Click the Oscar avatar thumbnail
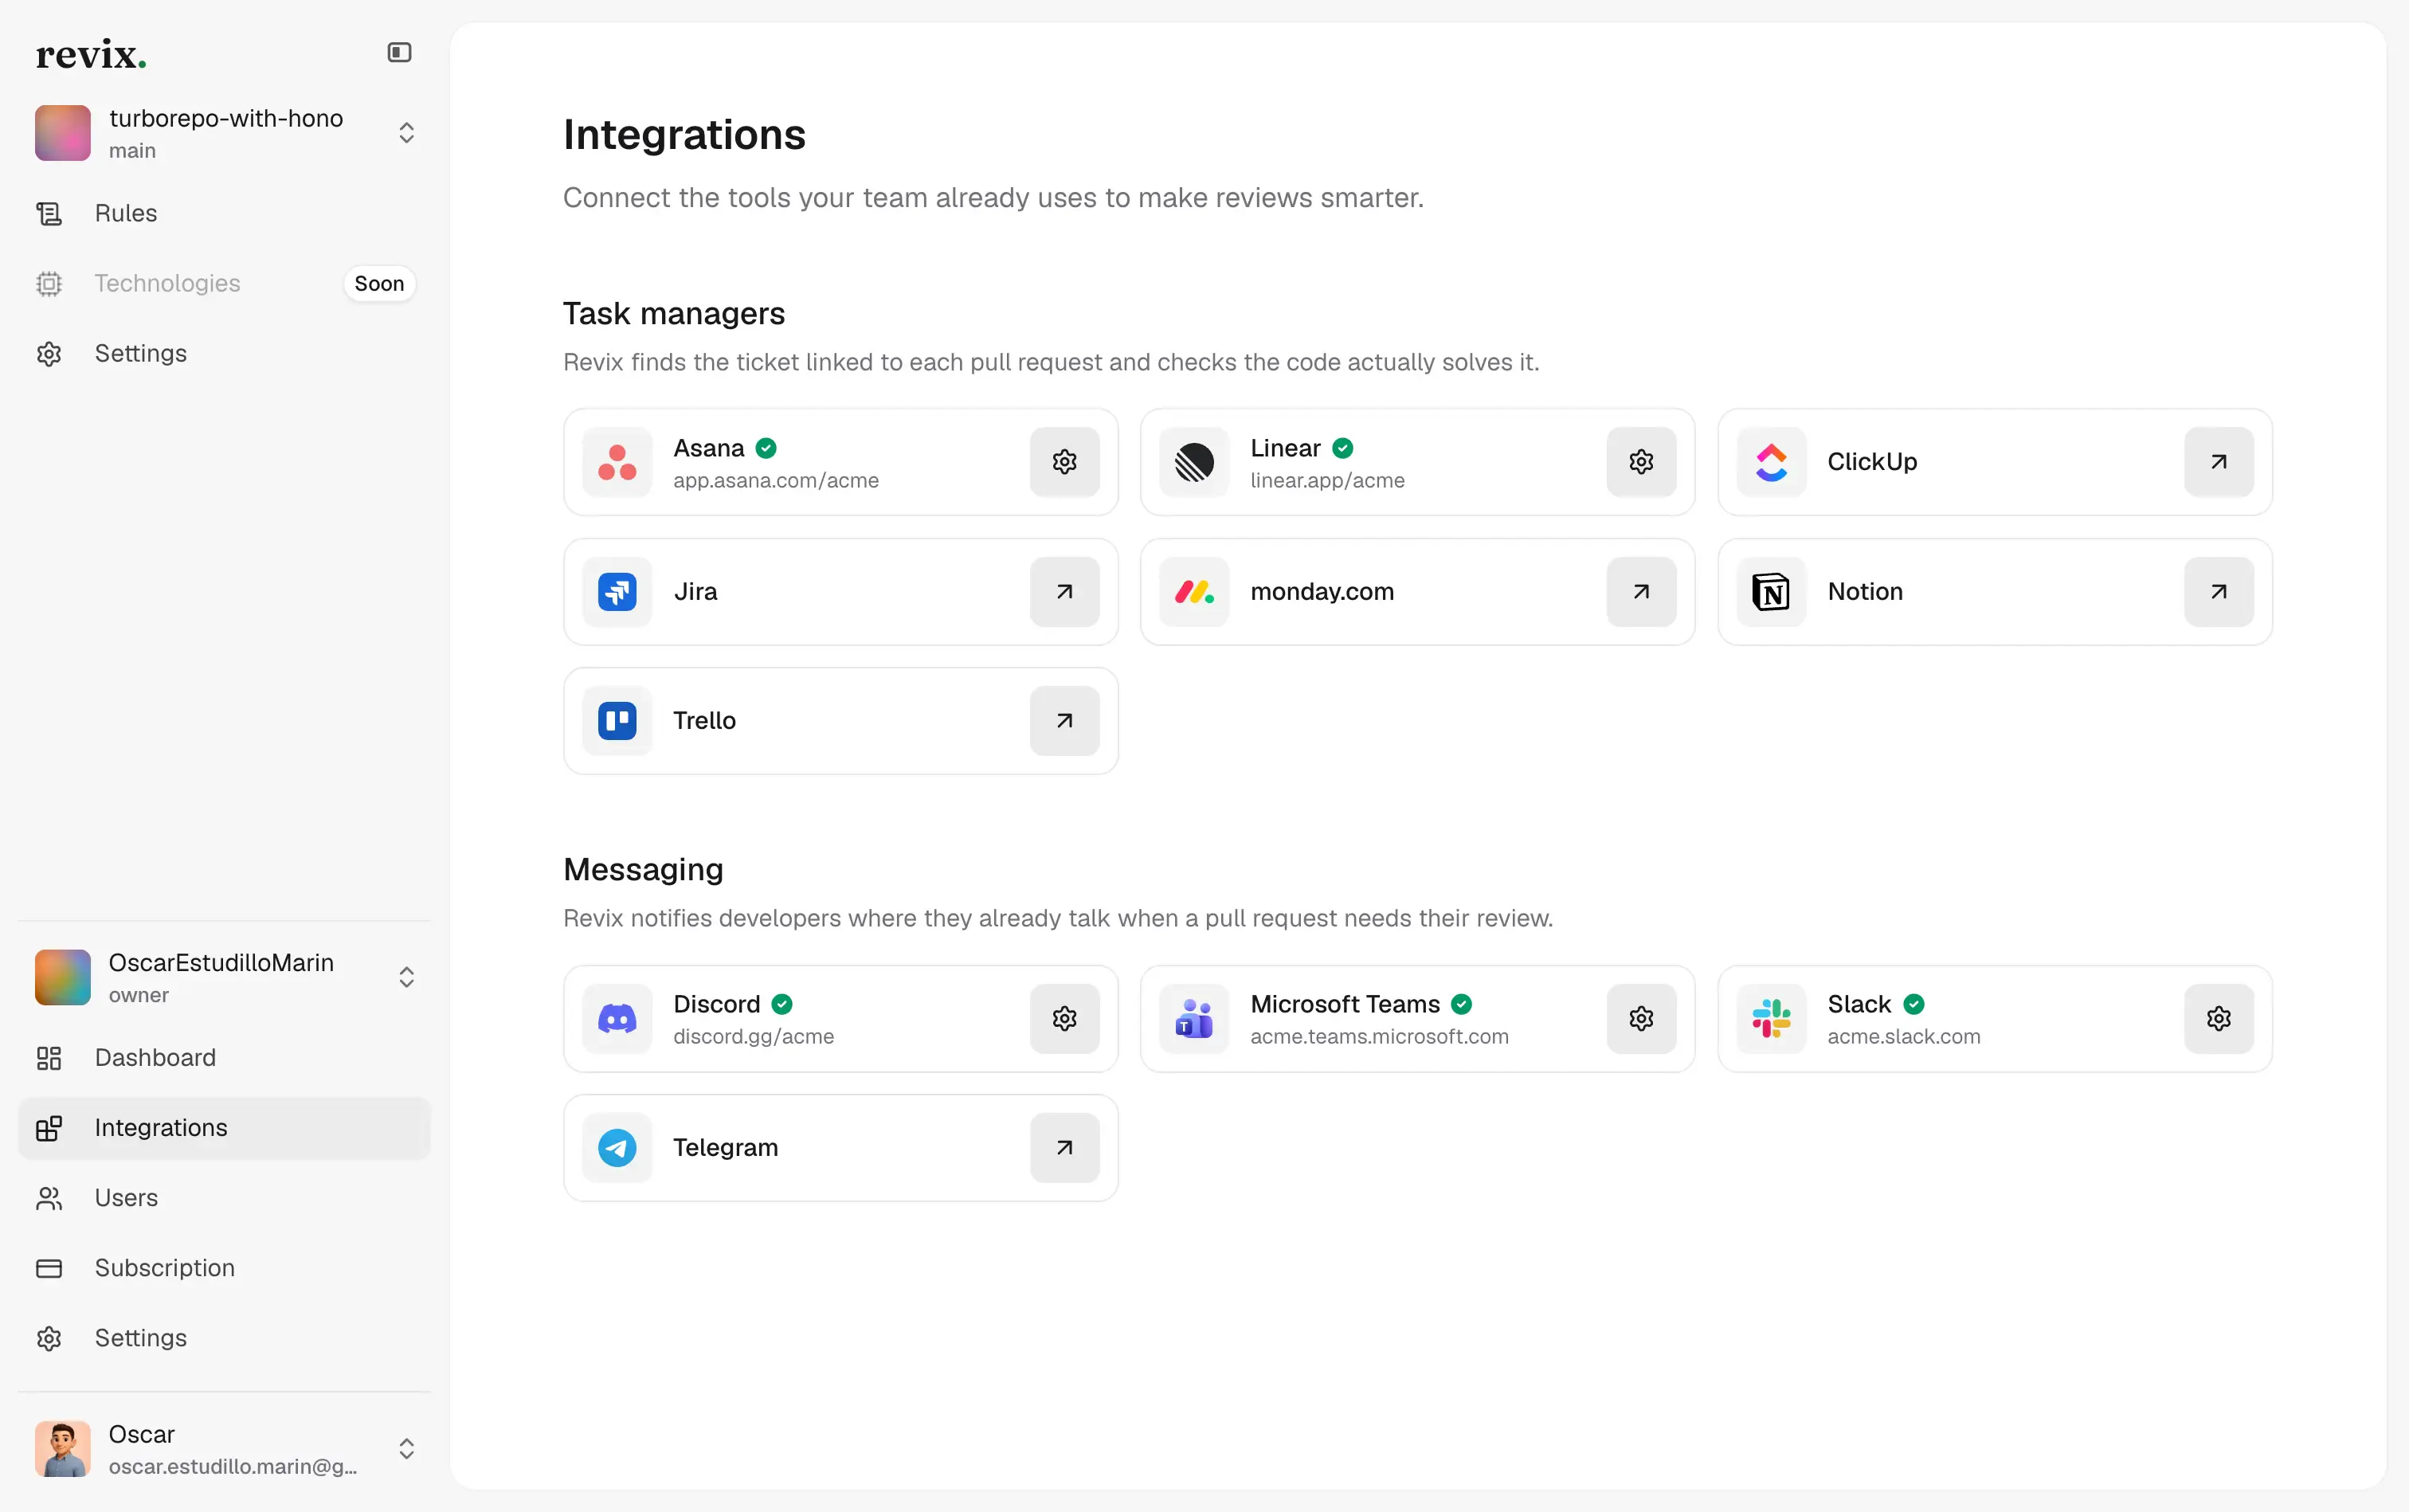This screenshot has width=2409, height=1512. click(62, 1449)
